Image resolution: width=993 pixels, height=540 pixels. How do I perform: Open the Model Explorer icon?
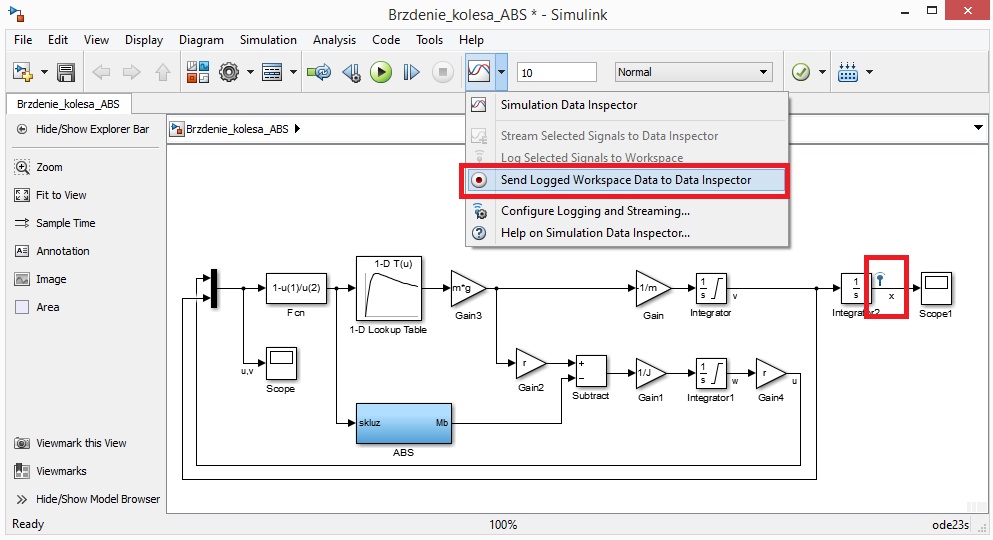[x=272, y=72]
